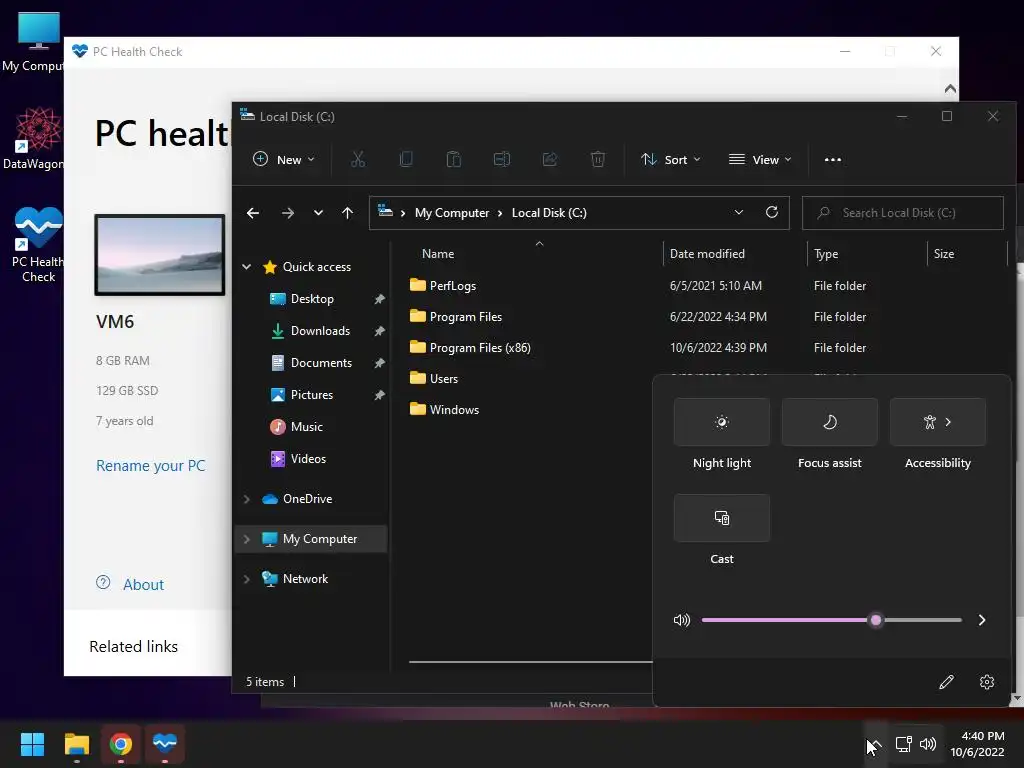Viewport: 1024px width, 768px height.
Task: Click the Copy icon in Explorer toolbar
Action: (406, 159)
